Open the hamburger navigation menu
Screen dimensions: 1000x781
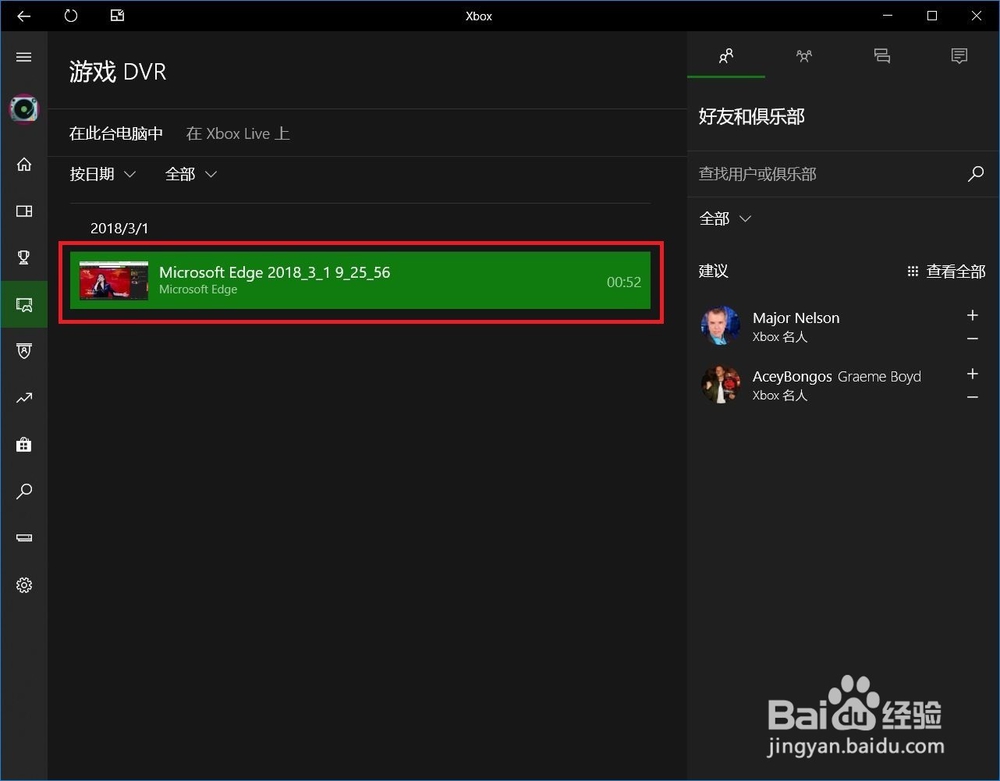click(x=24, y=57)
